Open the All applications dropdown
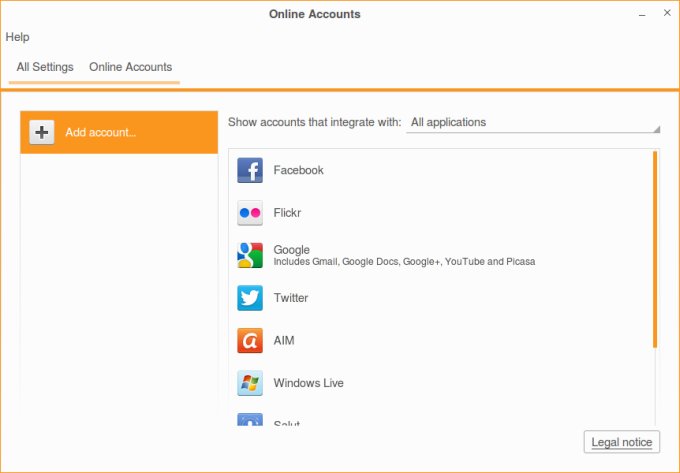Viewport: 680px width, 473px height. (x=533, y=123)
